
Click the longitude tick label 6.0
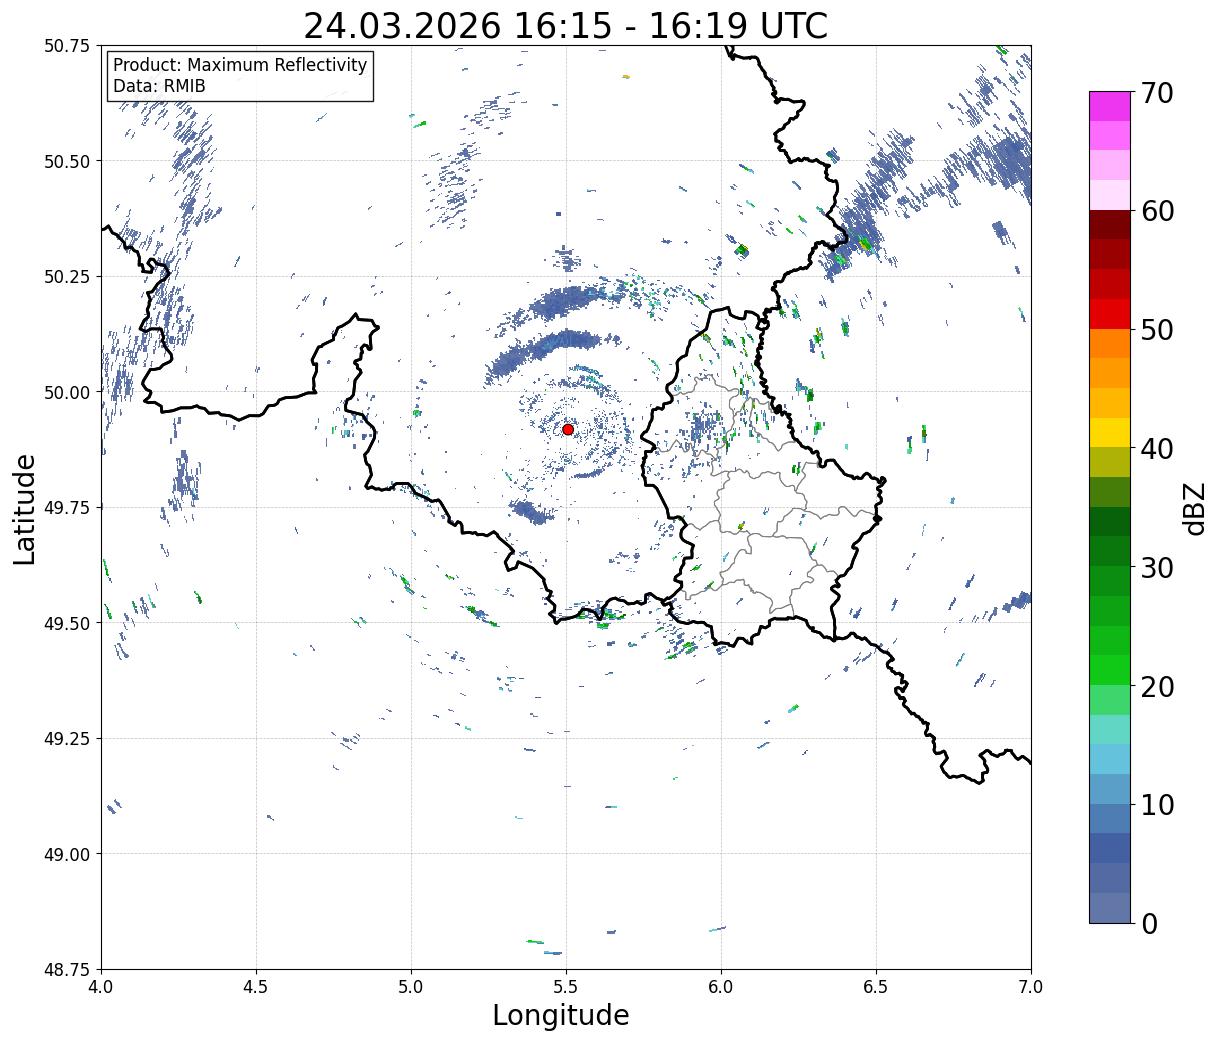721,987
